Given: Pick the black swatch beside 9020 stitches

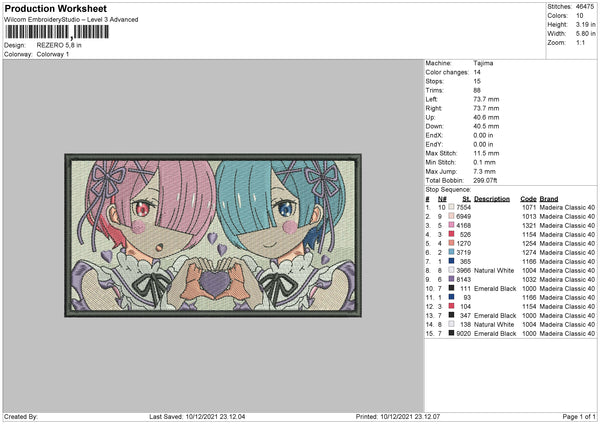Looking at the screenshot, I should coord(452,333).
